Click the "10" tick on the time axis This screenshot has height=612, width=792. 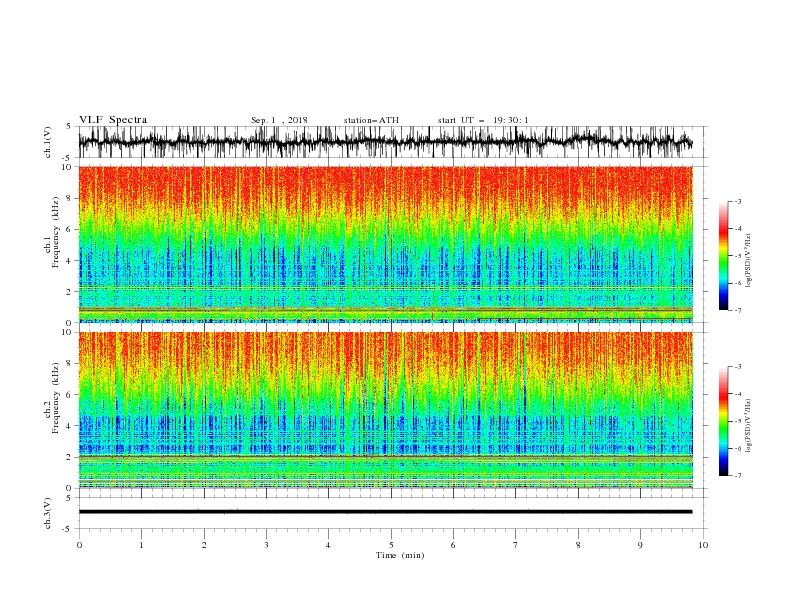point(703,545)
